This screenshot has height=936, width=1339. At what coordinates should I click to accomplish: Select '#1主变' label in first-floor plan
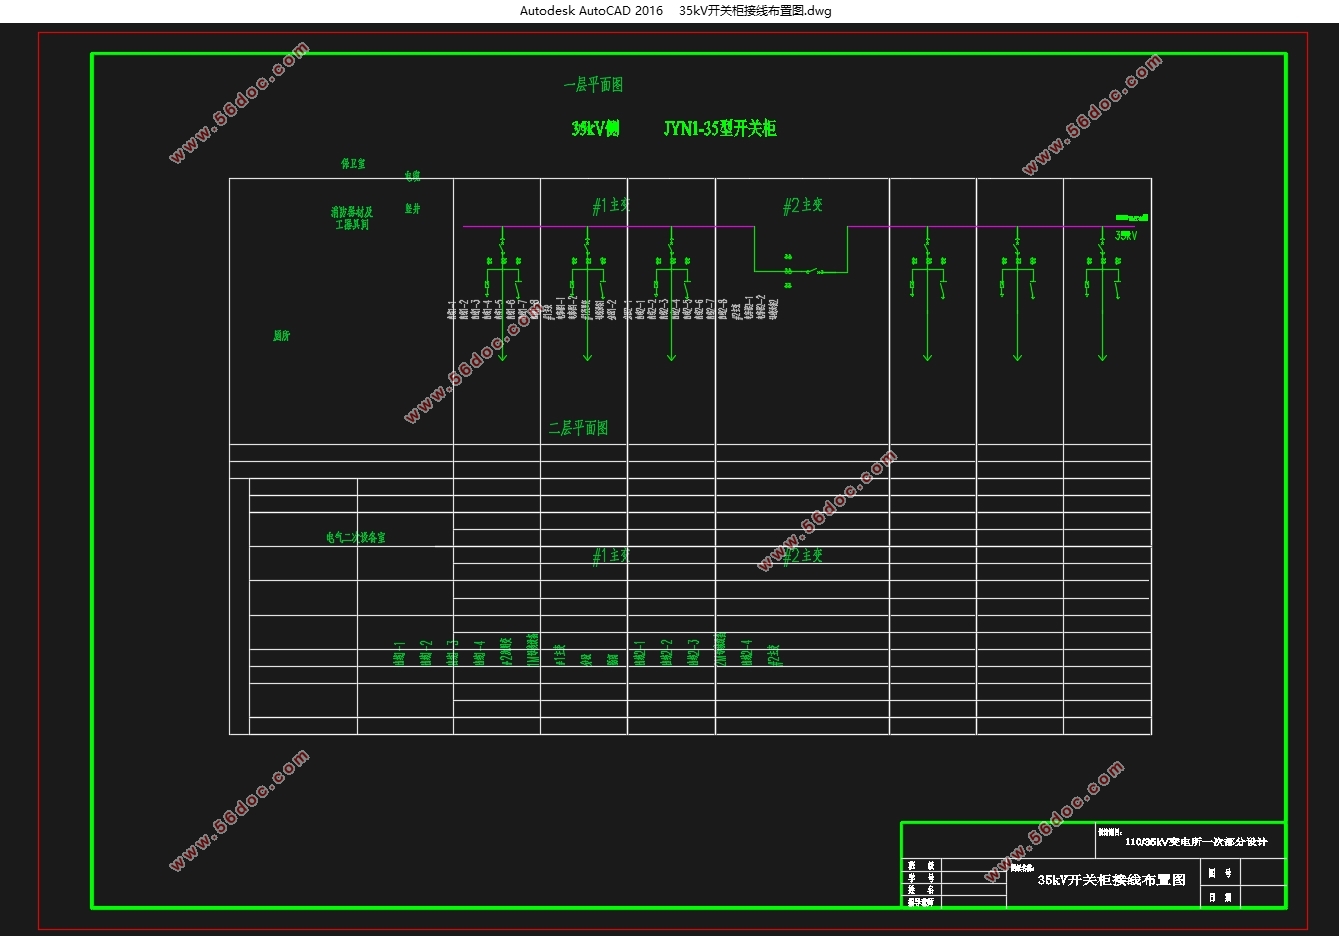point(611,205)
